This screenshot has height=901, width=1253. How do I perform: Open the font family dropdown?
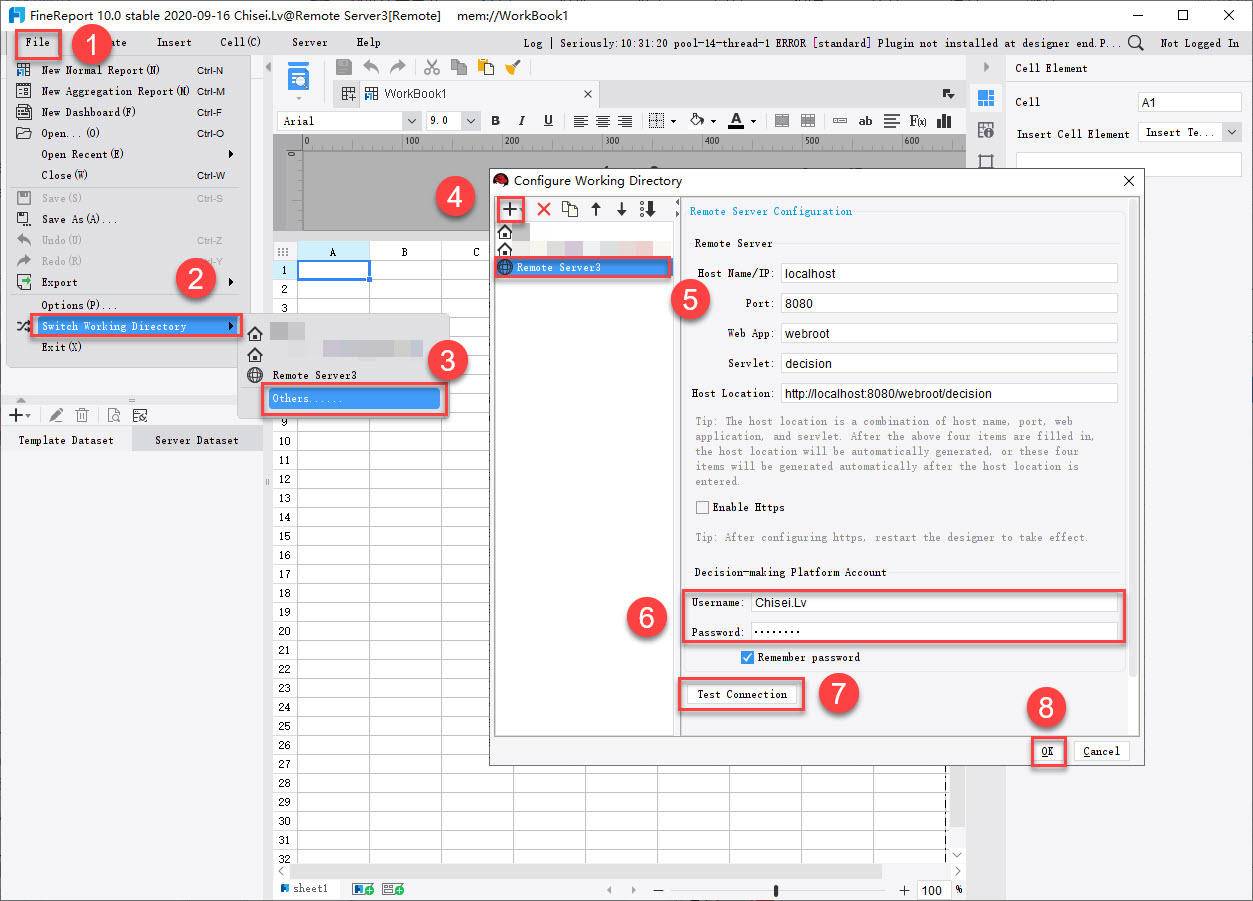pyautogui.click(x=410, y=120)
